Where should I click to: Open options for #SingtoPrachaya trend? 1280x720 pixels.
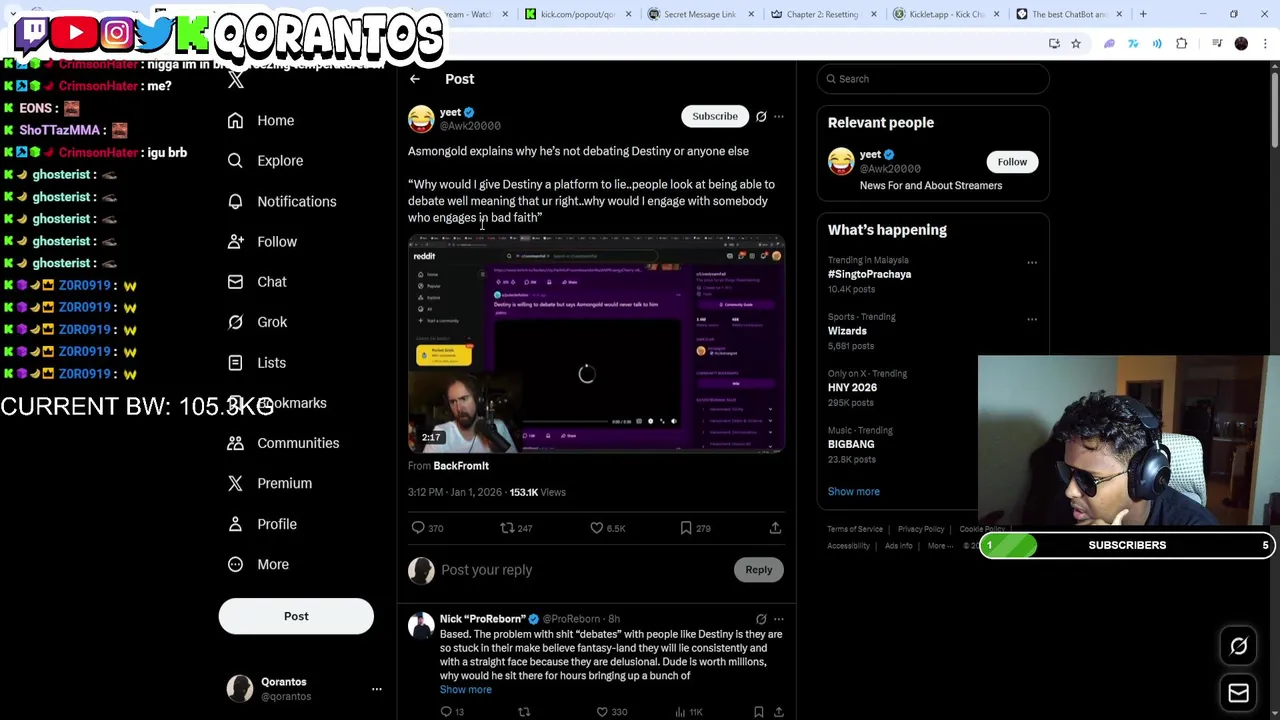(1032, 263)
